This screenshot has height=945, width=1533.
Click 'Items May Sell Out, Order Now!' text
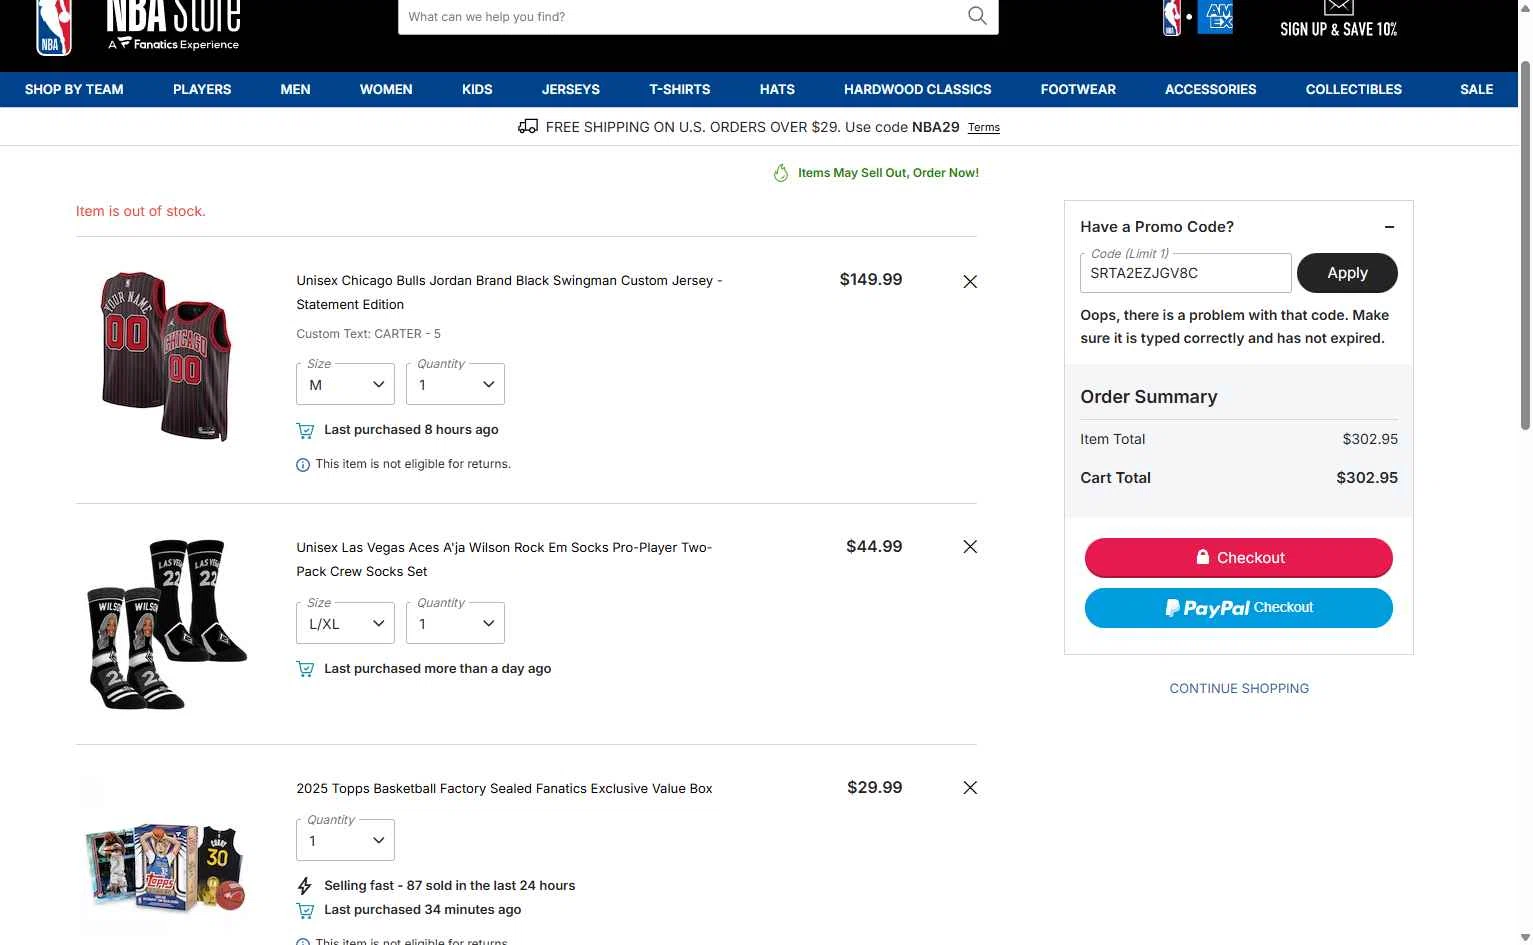pyautogui.click(x=888, y=173)
